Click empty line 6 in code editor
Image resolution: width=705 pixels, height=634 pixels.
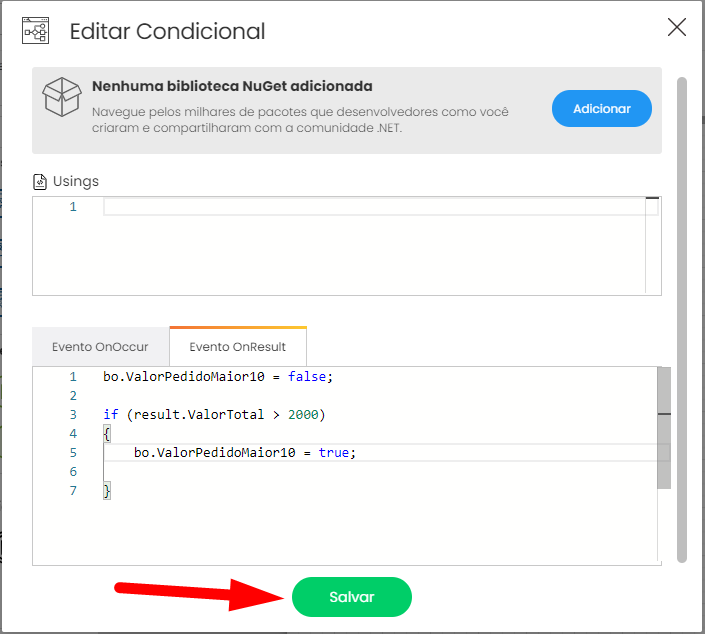click(x=380, y=471)
